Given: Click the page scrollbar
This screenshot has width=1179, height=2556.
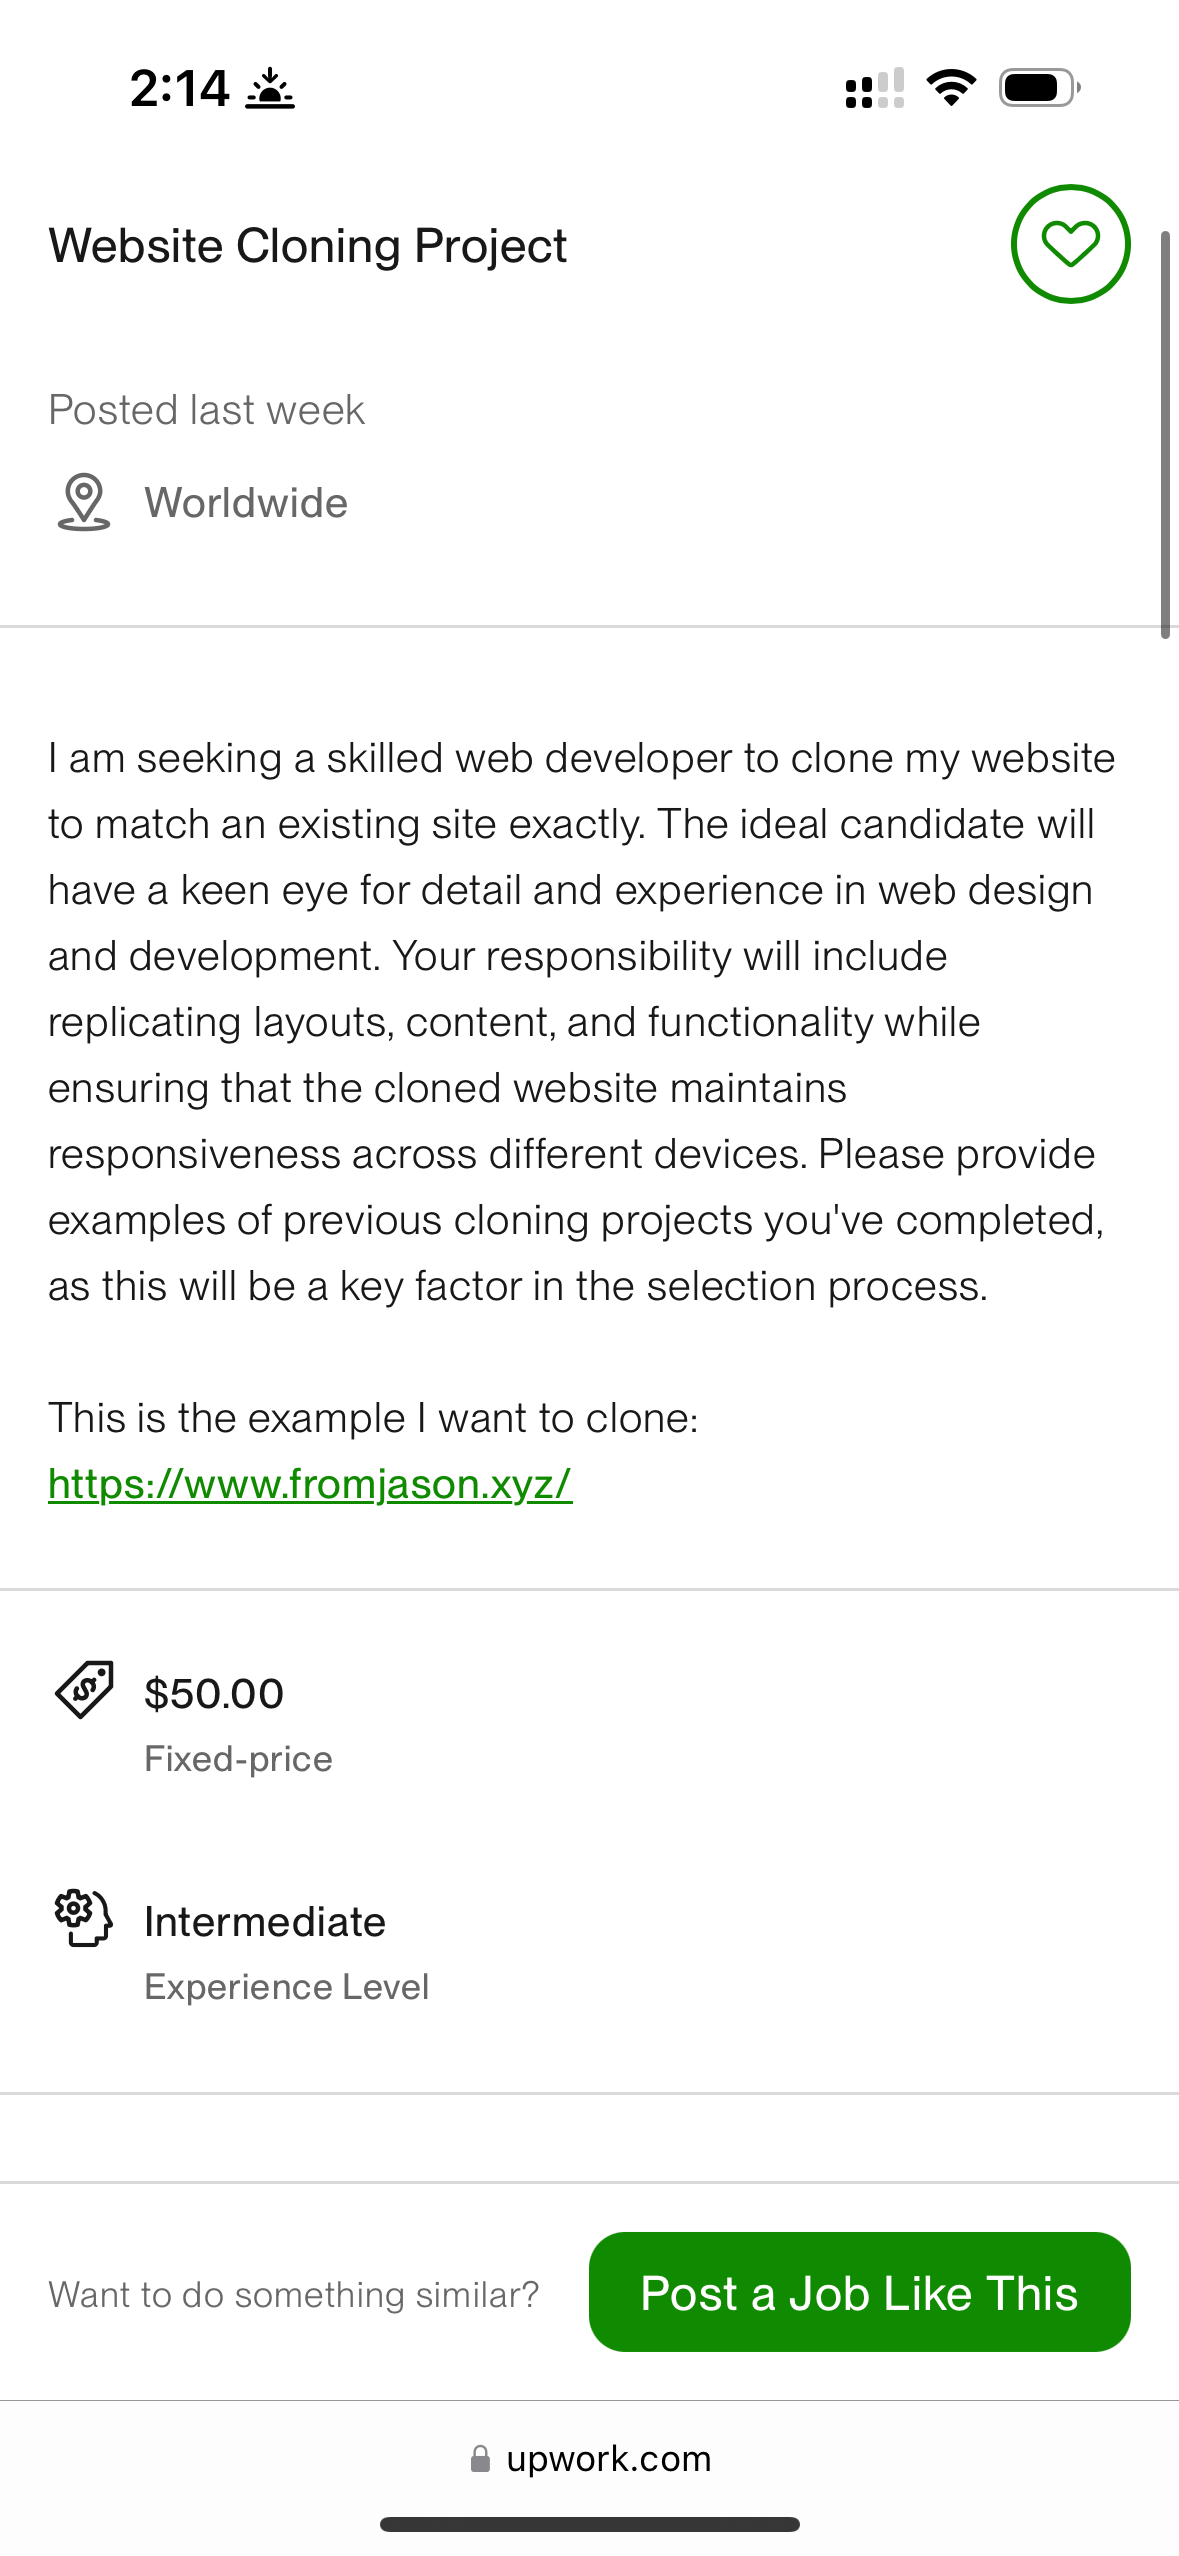Looking at the screenshot, I should [1165, 435].
